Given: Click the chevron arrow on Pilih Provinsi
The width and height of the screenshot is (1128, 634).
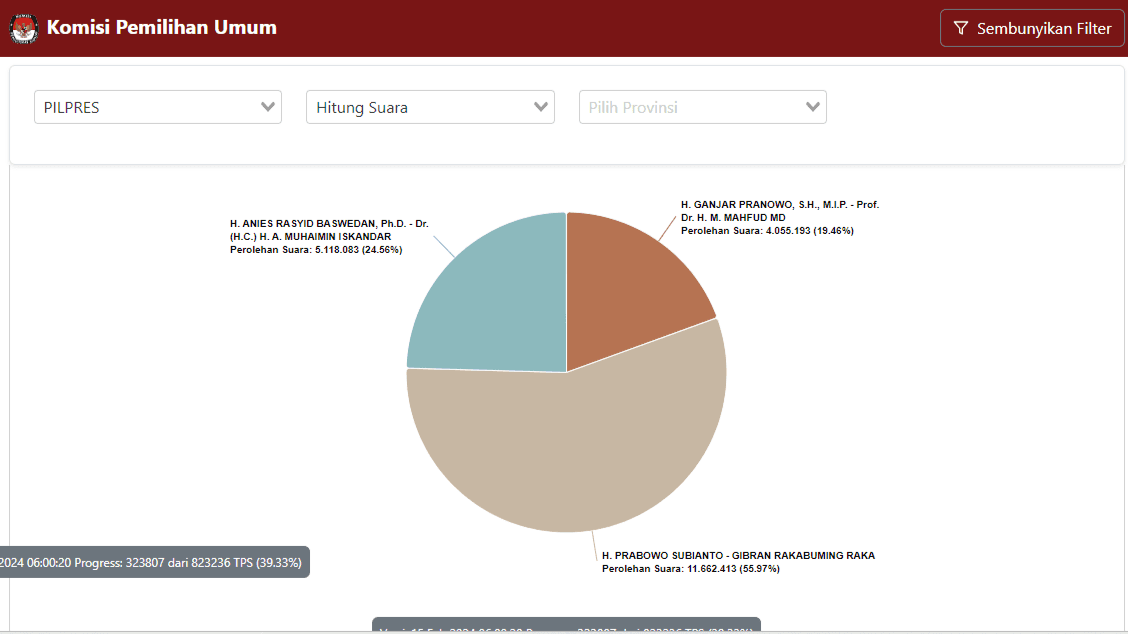Looking at the screenshot, I should coord(813,107).
